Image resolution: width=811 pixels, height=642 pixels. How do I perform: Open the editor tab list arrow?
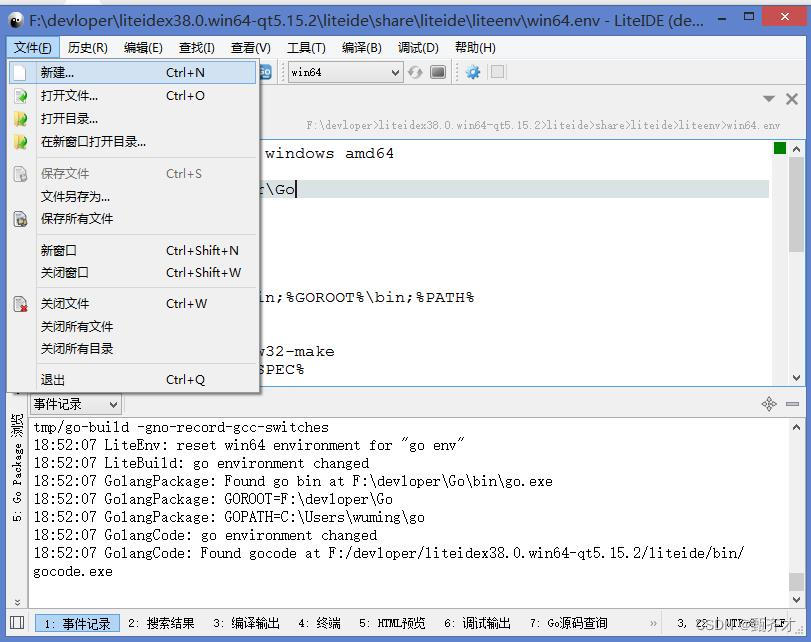tap(769, 98)
